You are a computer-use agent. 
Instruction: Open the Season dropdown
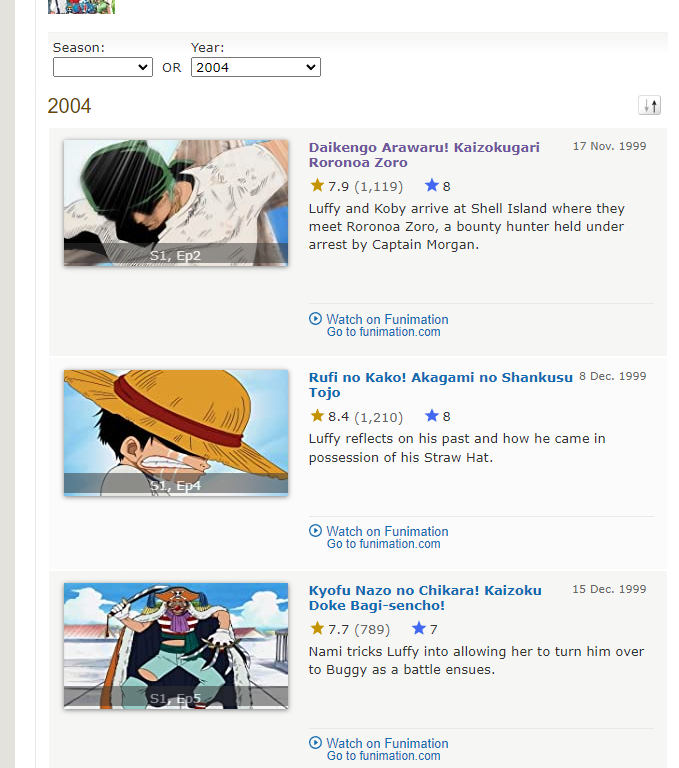pos(102,67)
